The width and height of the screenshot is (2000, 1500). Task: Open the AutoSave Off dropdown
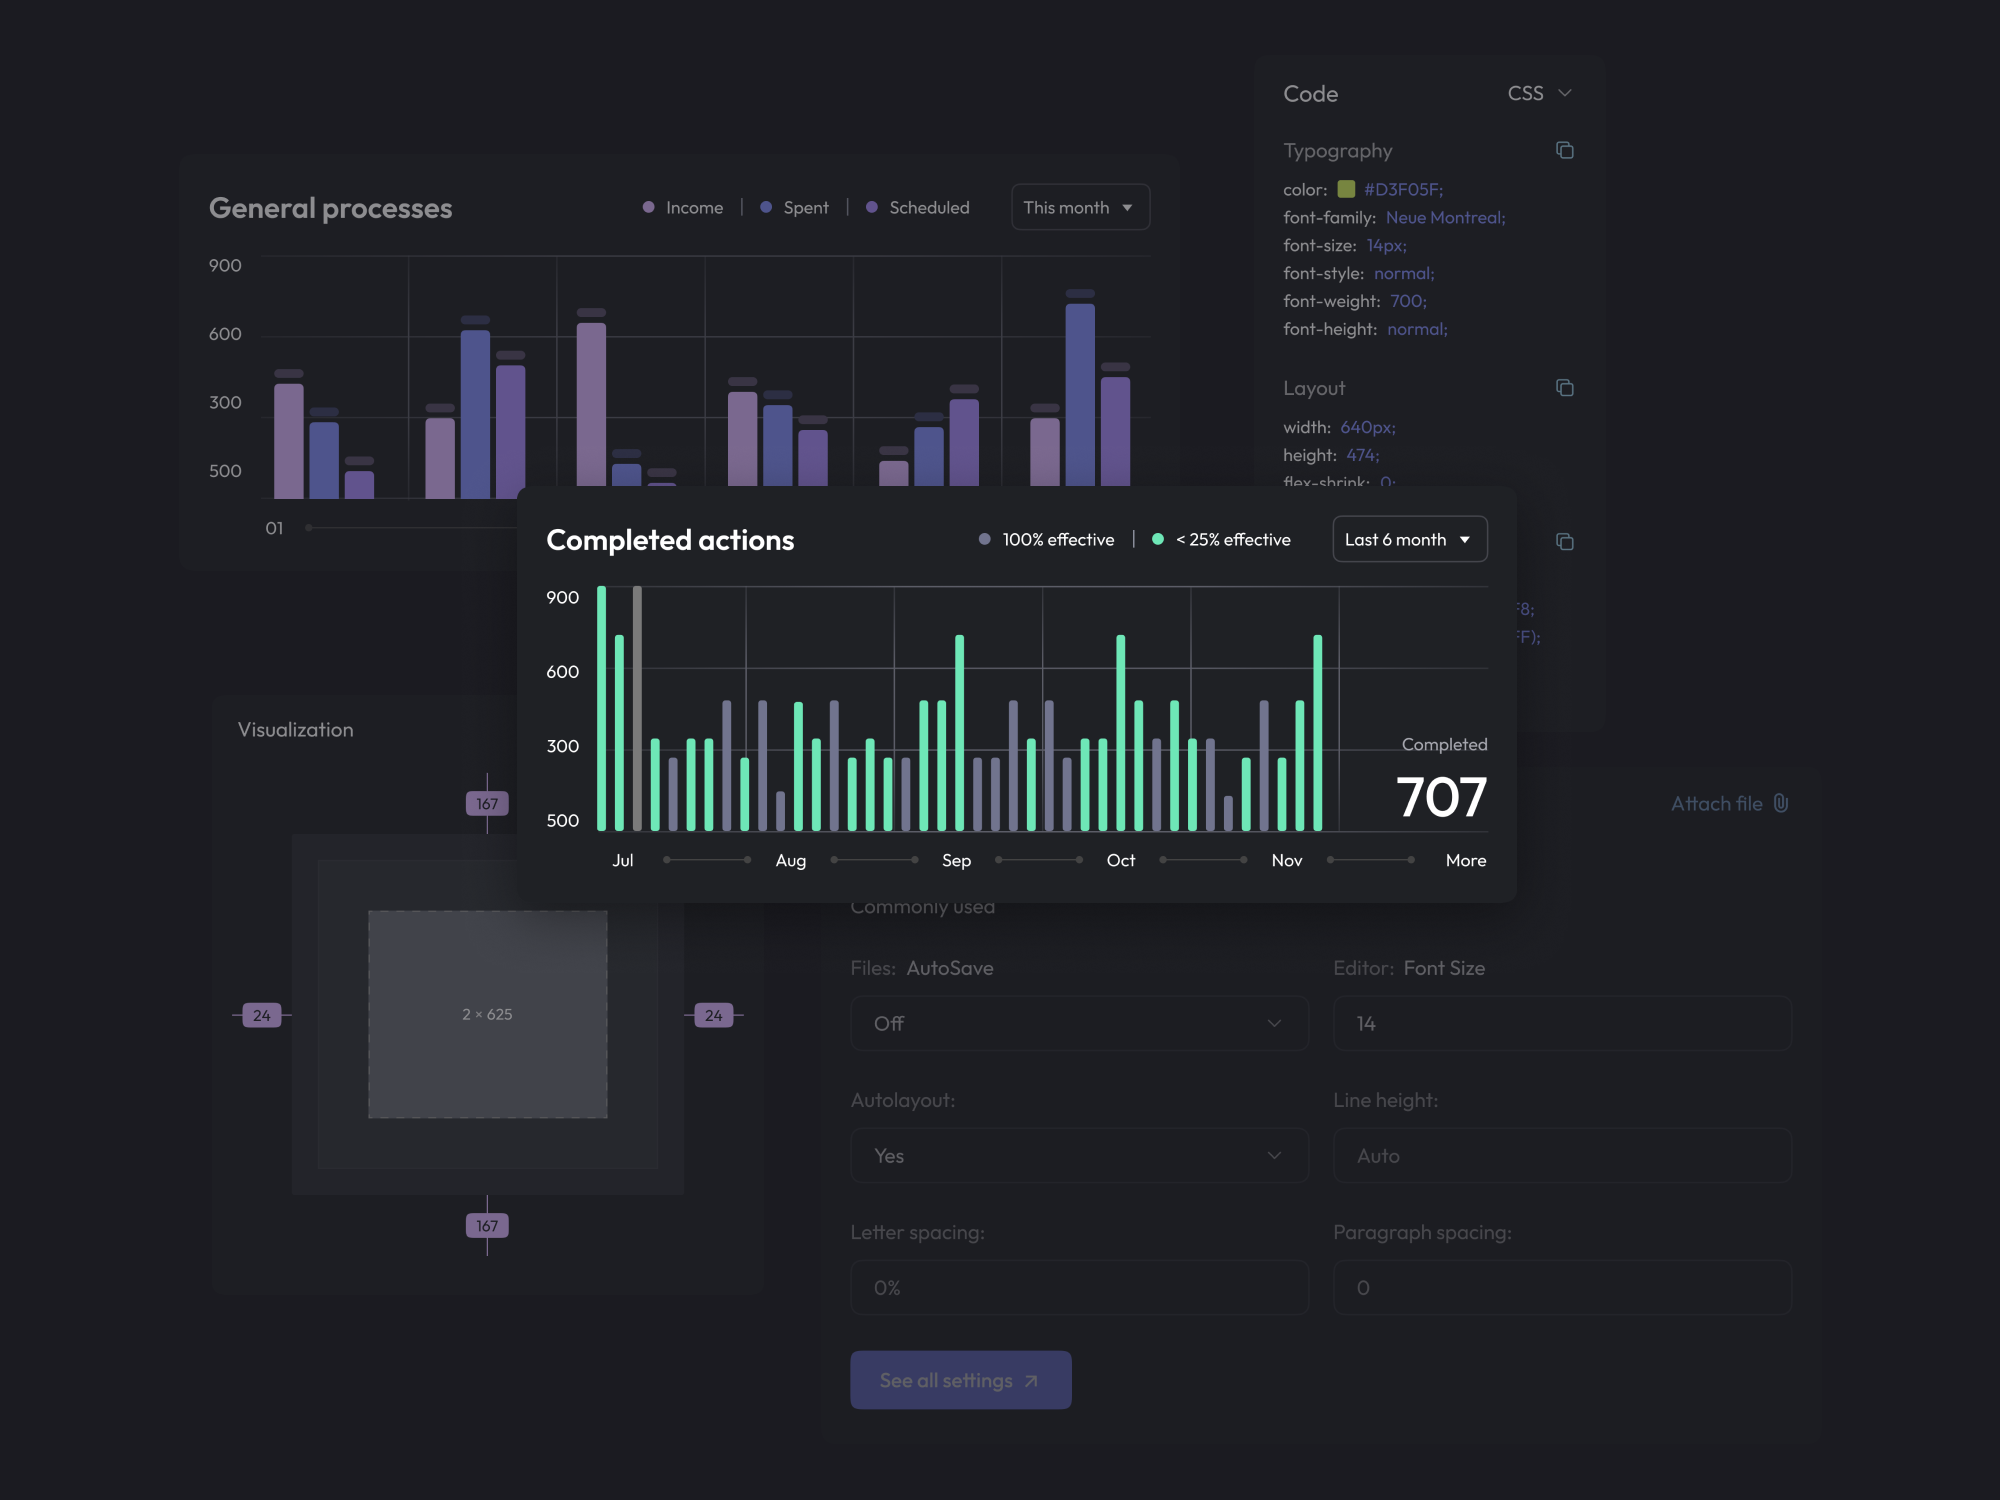coord(1078,1023)
